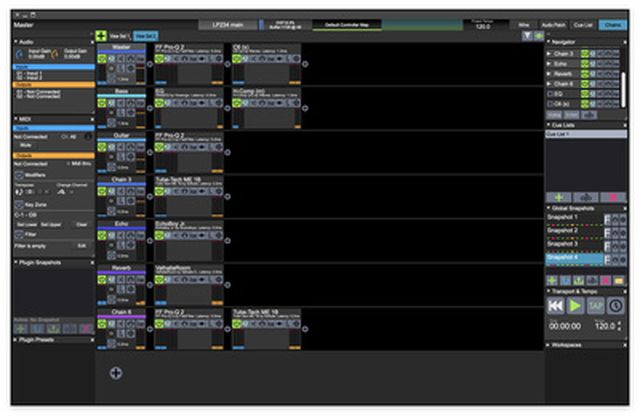Add a plugin after Chain 6's Tube-Tech ME 1B
The height and width of the screenshot is (418, 640).
pyautogui.click(x=305, y=329)
